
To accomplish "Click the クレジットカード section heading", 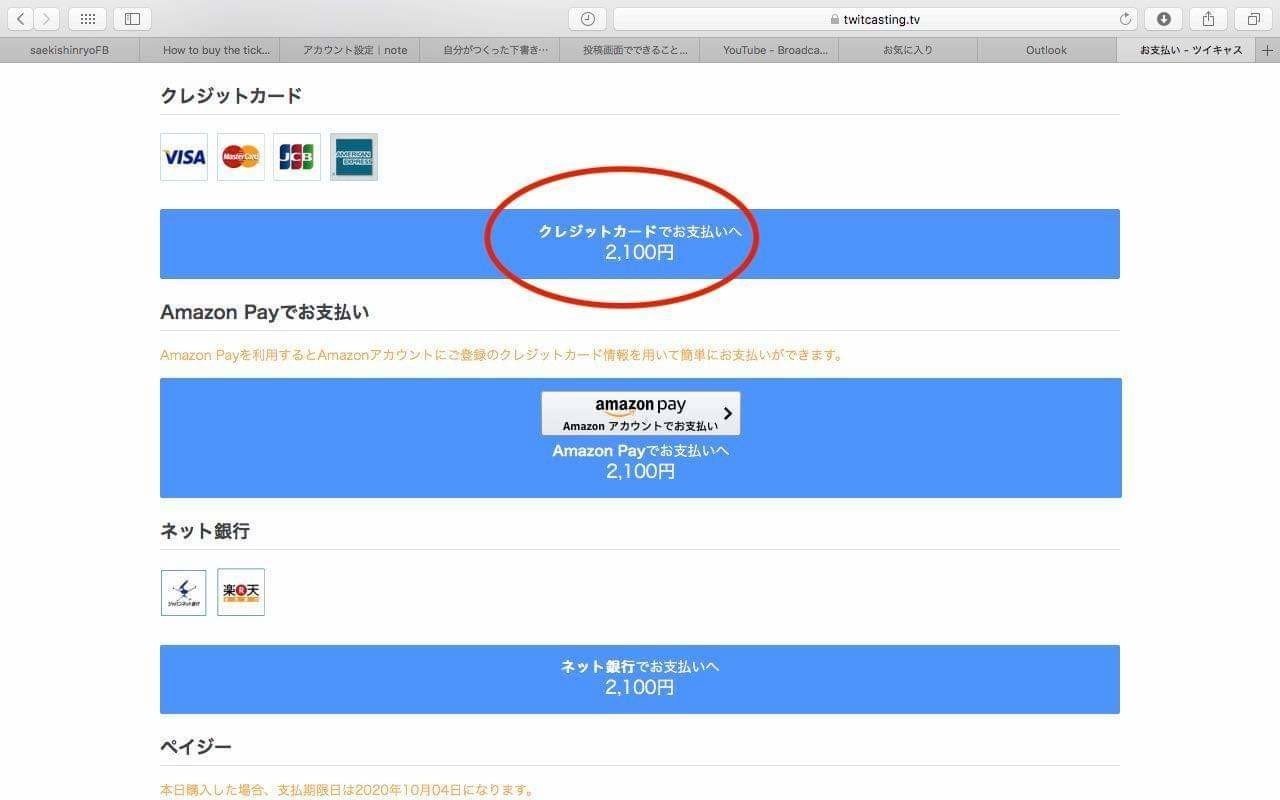I will point(231,96).
